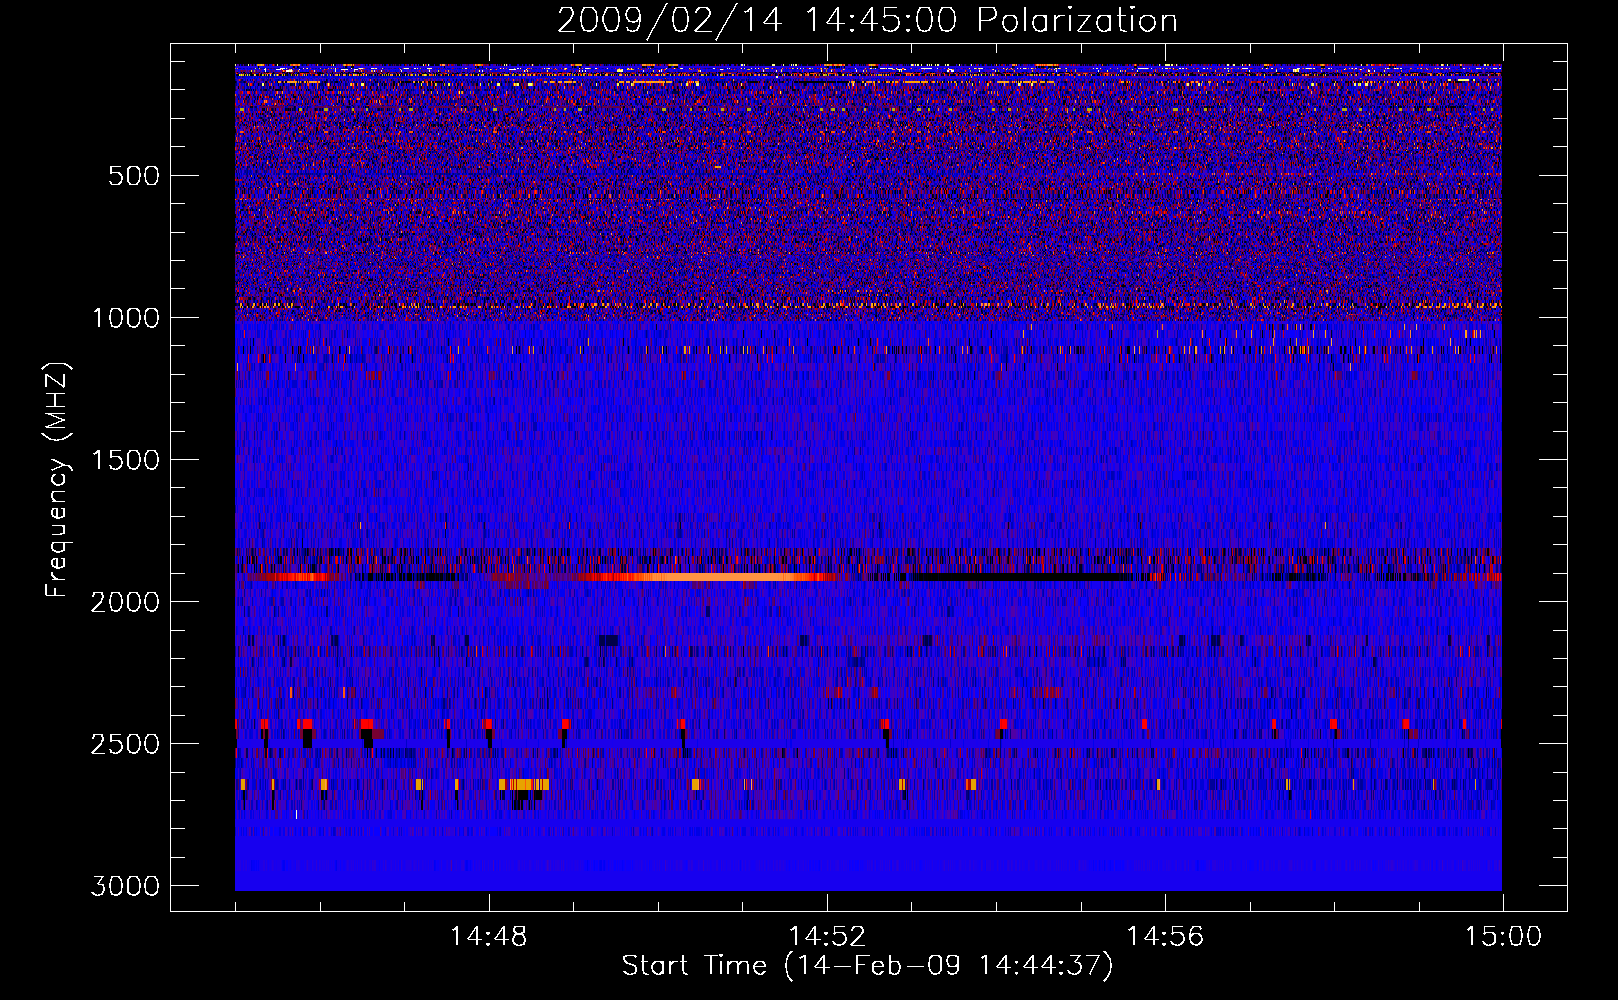1618x1000 pixels.
Task: Click the 14:56 time tick label
Action: pos(1165,937)
